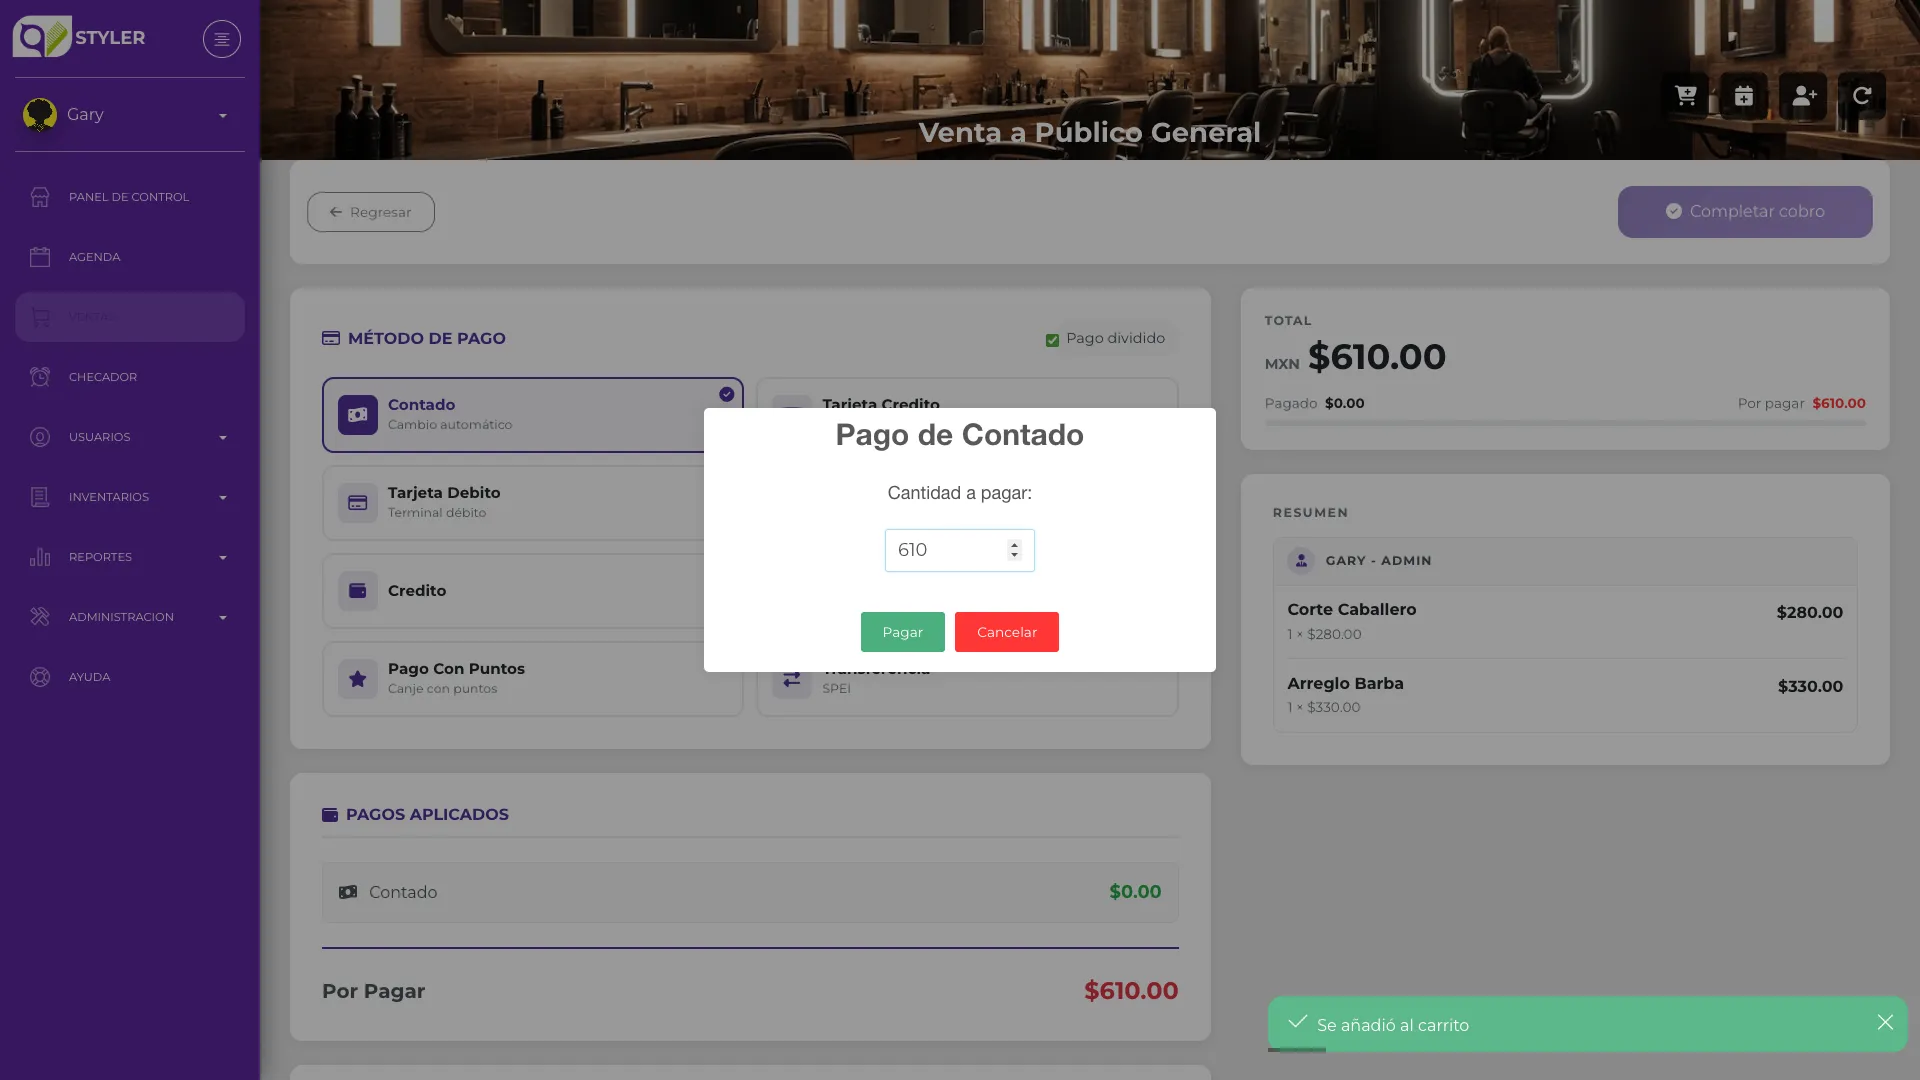Select the Contado payment method option

tap(532, 415)
